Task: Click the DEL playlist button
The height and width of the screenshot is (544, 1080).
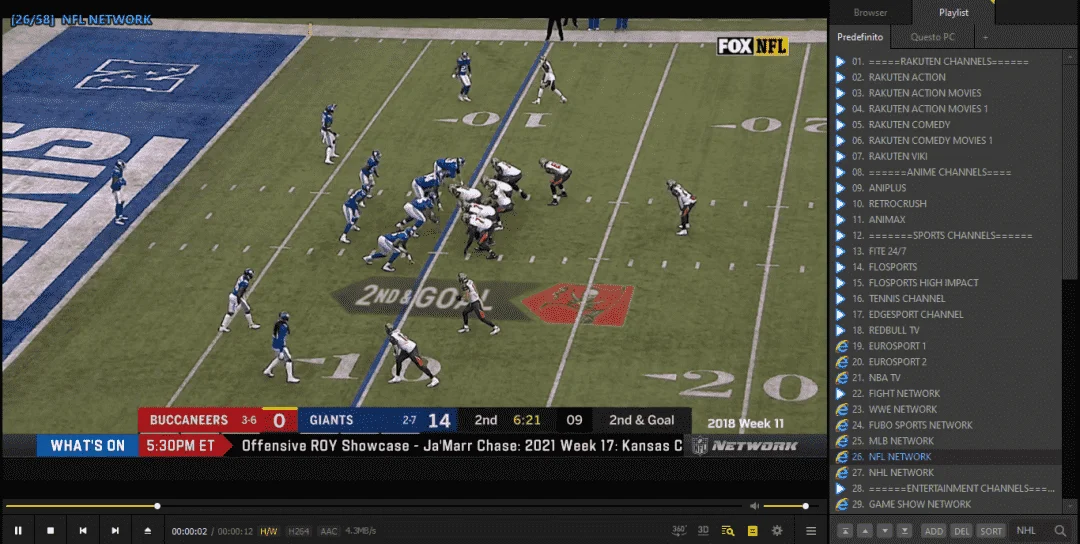Action: [x=962, y=531]
